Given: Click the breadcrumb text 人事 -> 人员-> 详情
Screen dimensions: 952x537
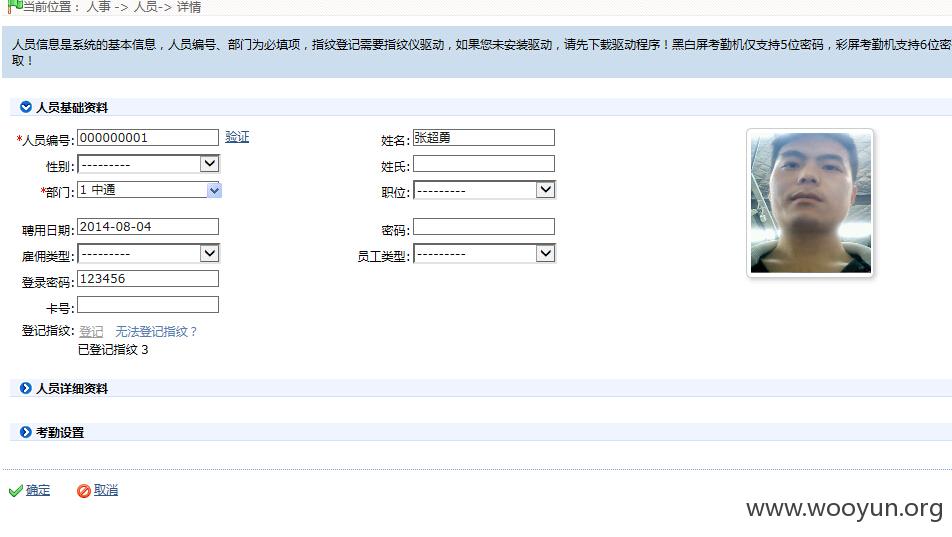Looking at the screenshot, I should click(x=143, y=7).
